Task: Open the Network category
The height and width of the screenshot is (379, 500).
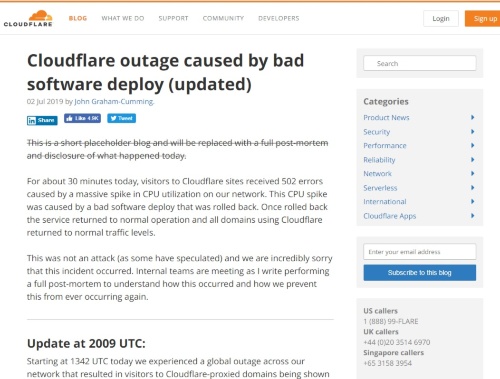Action: (378, 174)
